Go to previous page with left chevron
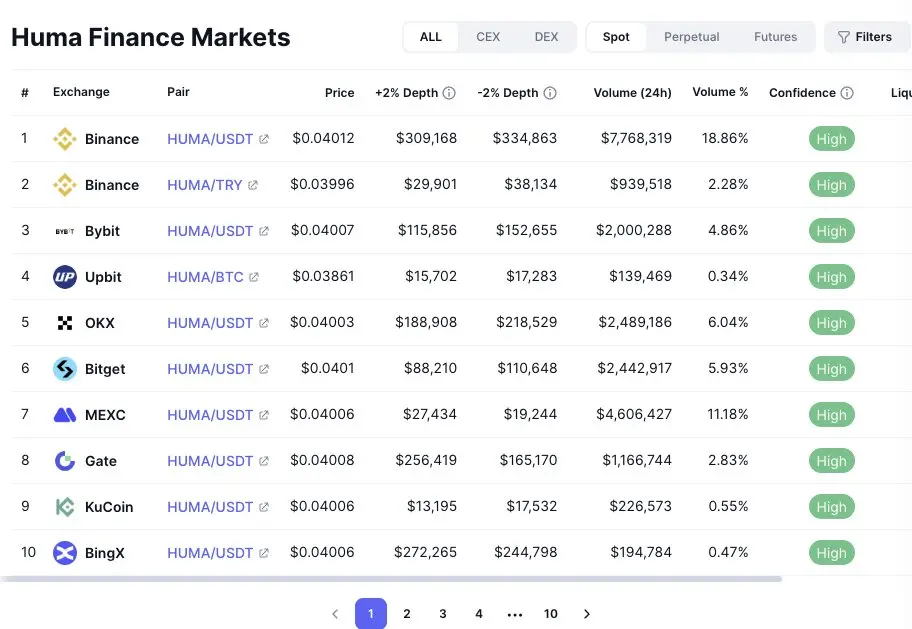Viewport: 912px width, 629px height. tap(335, 614)
